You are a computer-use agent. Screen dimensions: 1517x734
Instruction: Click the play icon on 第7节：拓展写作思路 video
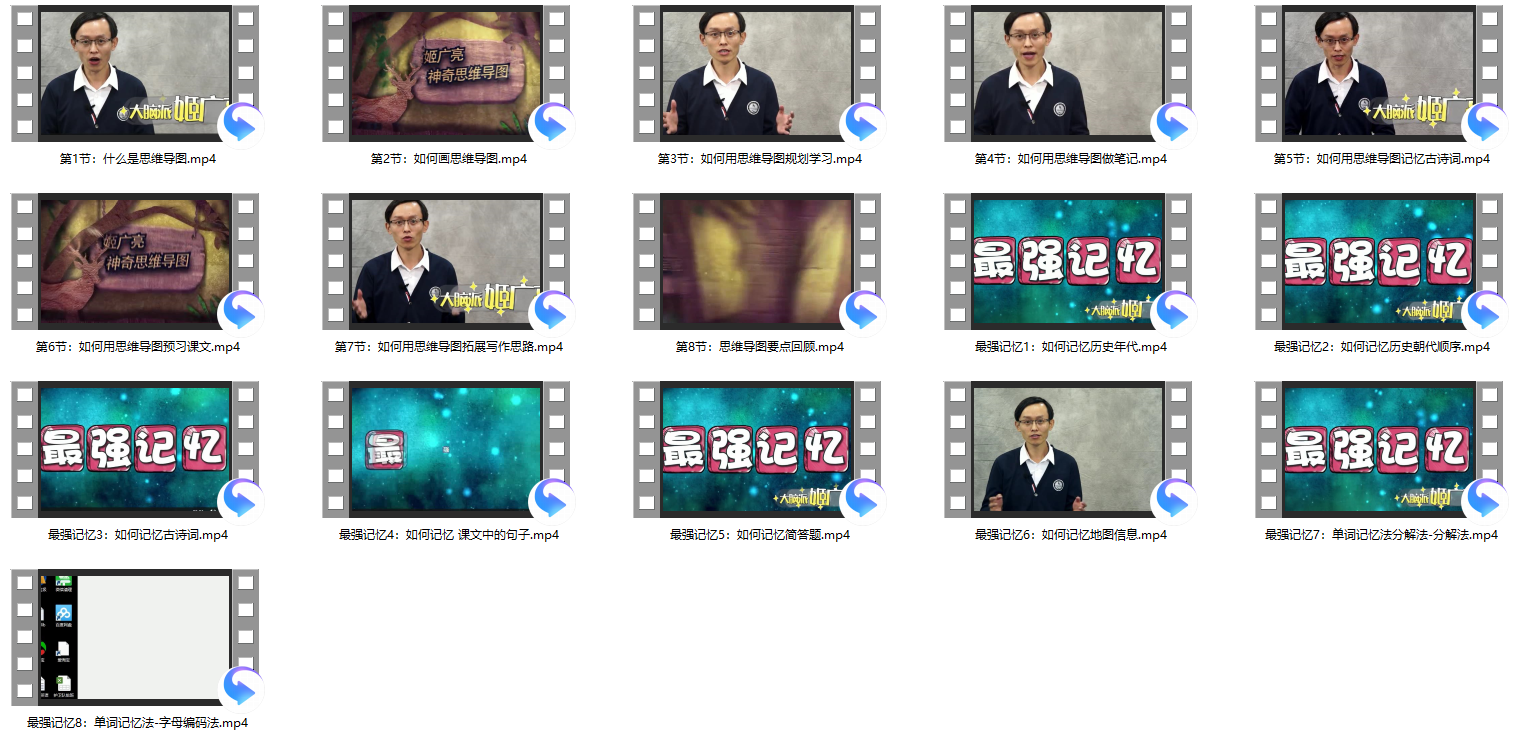pos(554,310)
